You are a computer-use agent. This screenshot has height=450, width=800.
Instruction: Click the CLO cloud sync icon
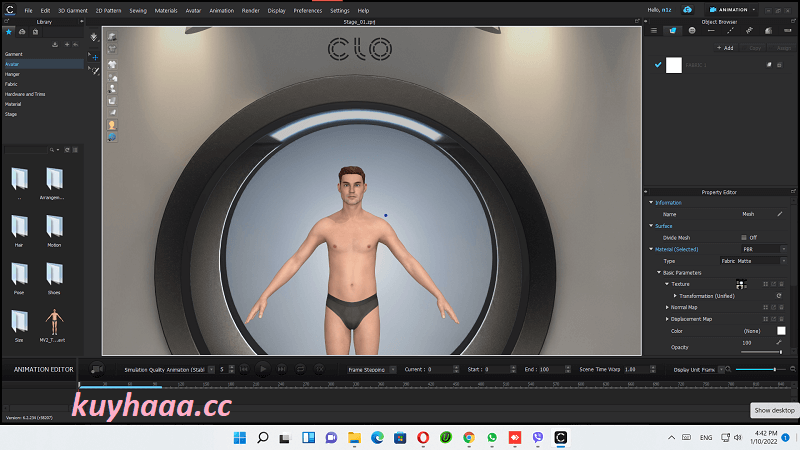687,10
